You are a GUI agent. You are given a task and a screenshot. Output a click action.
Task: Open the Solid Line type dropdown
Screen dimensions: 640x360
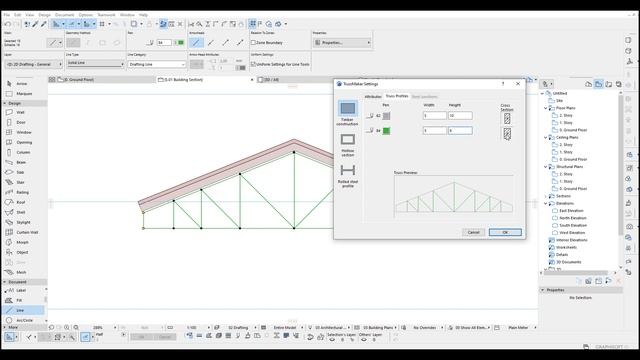pos(95,63)
